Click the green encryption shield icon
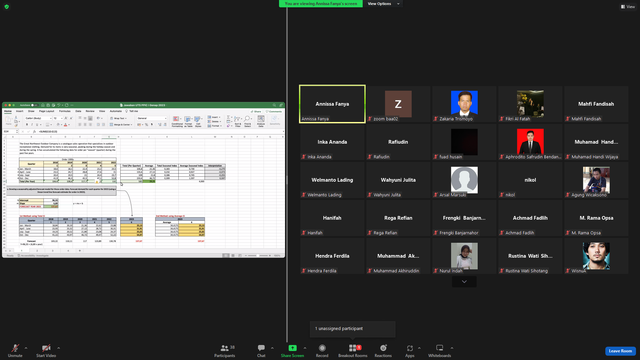 tap(7, 7)
